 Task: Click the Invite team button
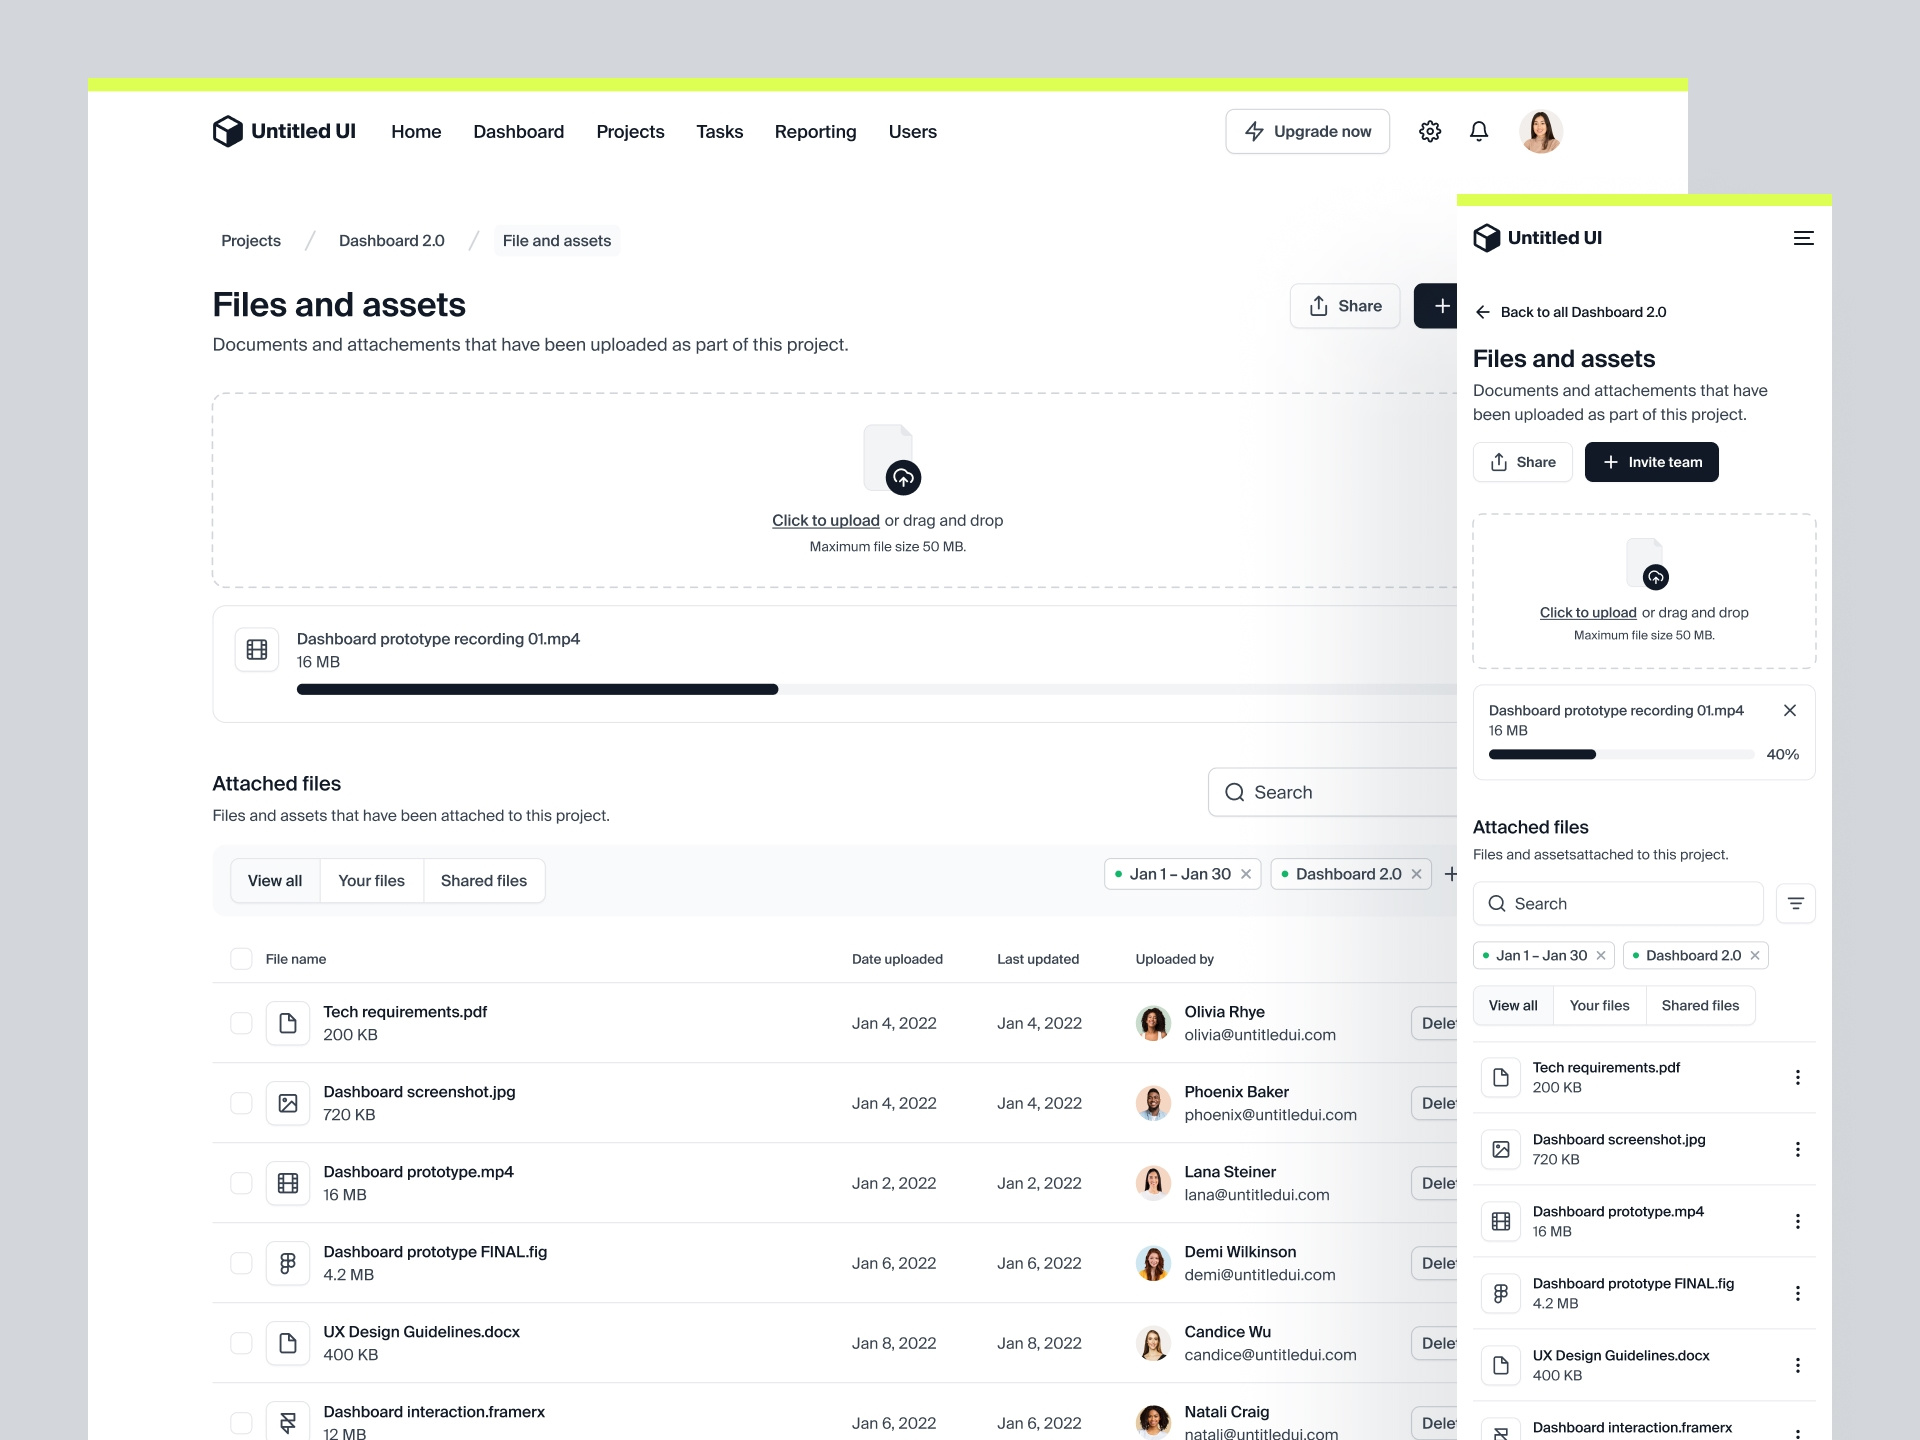pyautogui.click(x=1651, y=461)
